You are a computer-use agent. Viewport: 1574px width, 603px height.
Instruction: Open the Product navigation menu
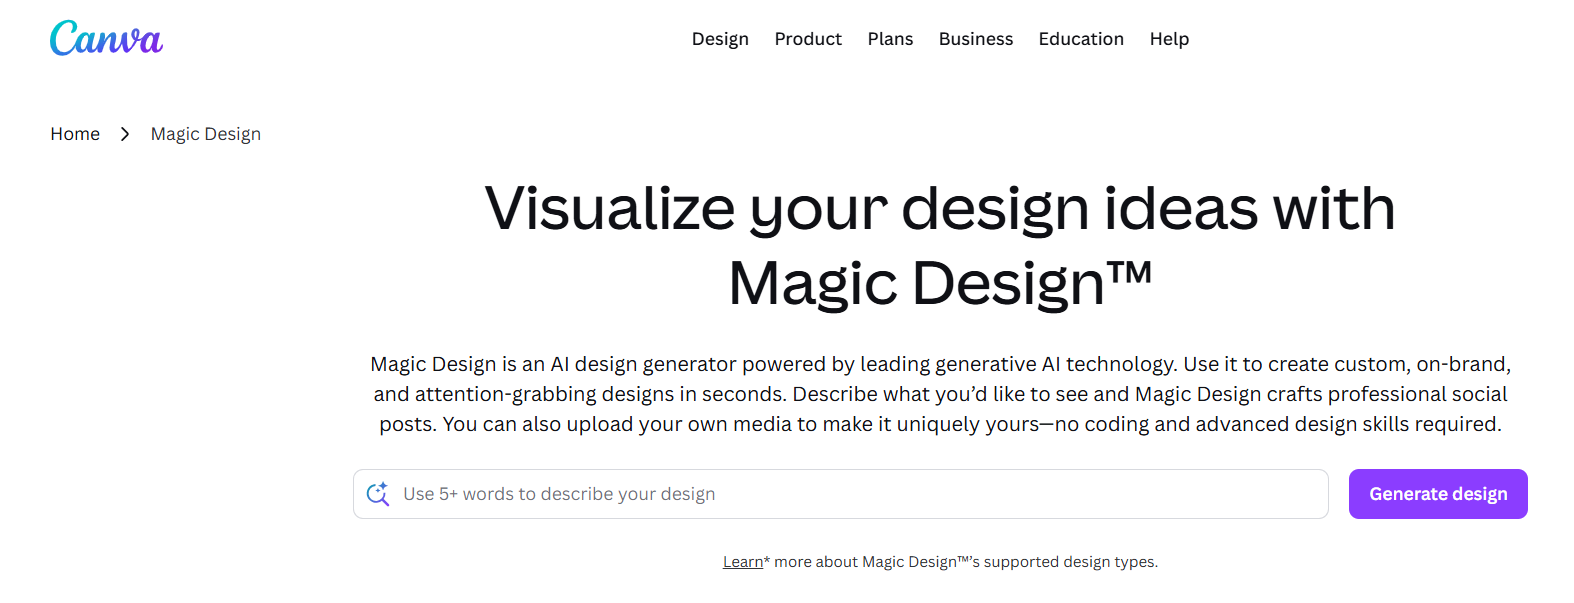(x=808, y=39)
